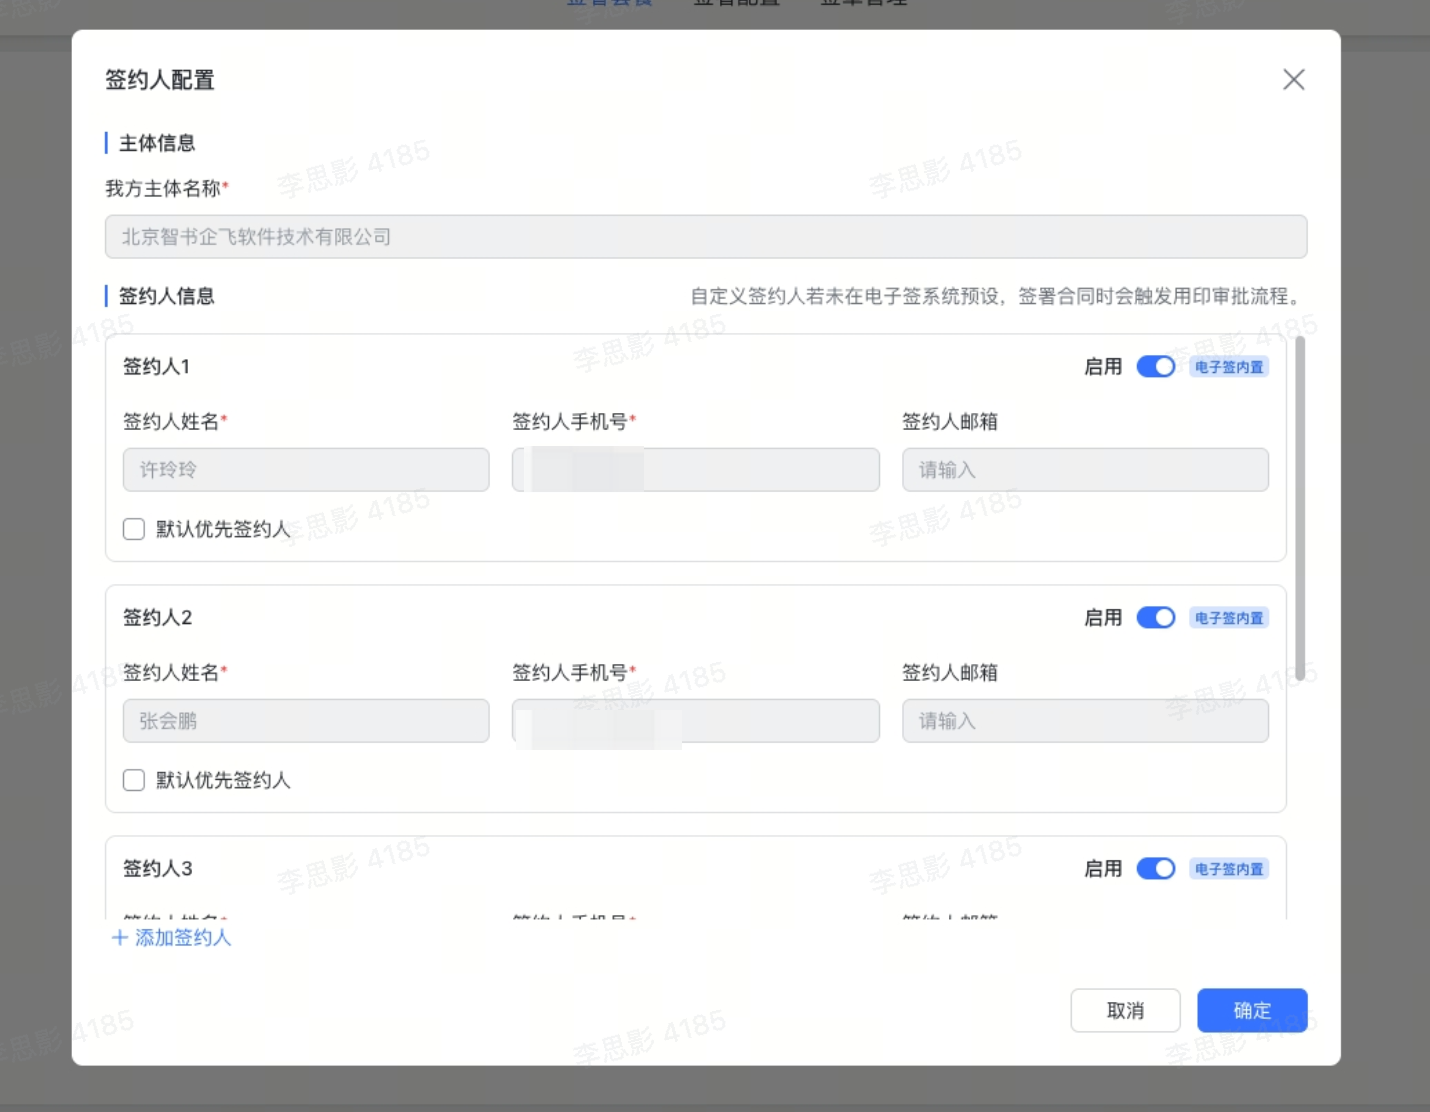Click the 电子签内置 tag on 签约人2
Screen dimensions: 1430x1112
click(1229, 618)
